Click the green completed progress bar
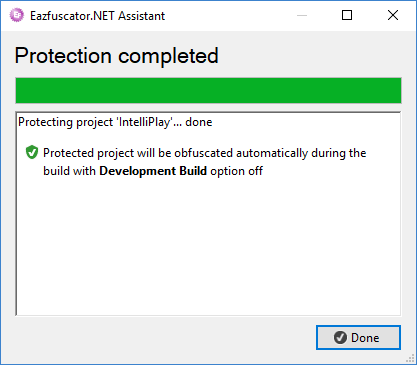 point(208,90)
